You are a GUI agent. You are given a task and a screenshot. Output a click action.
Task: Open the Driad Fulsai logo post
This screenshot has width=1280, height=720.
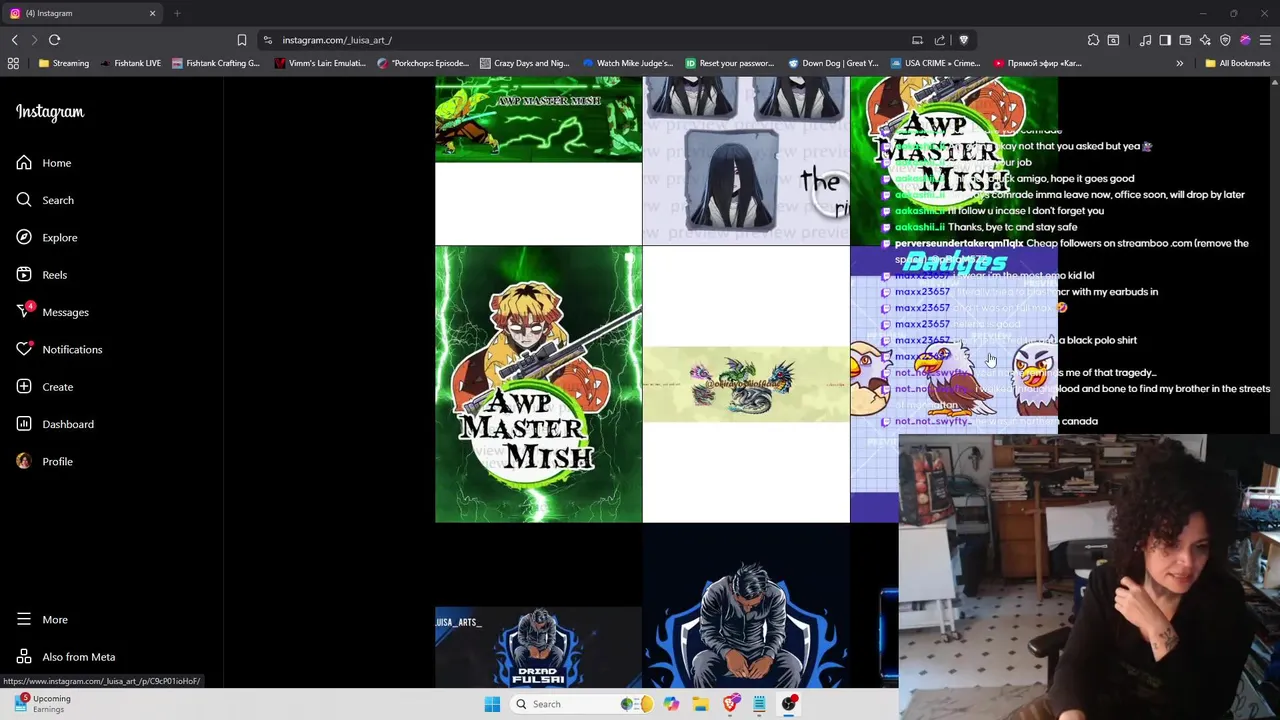(x=538, y=606)
